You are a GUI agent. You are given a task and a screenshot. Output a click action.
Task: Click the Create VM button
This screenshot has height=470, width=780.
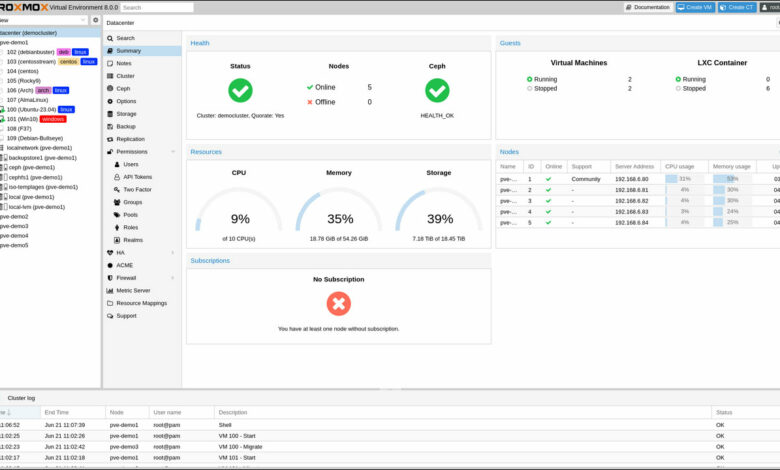[x=695, y=7]
